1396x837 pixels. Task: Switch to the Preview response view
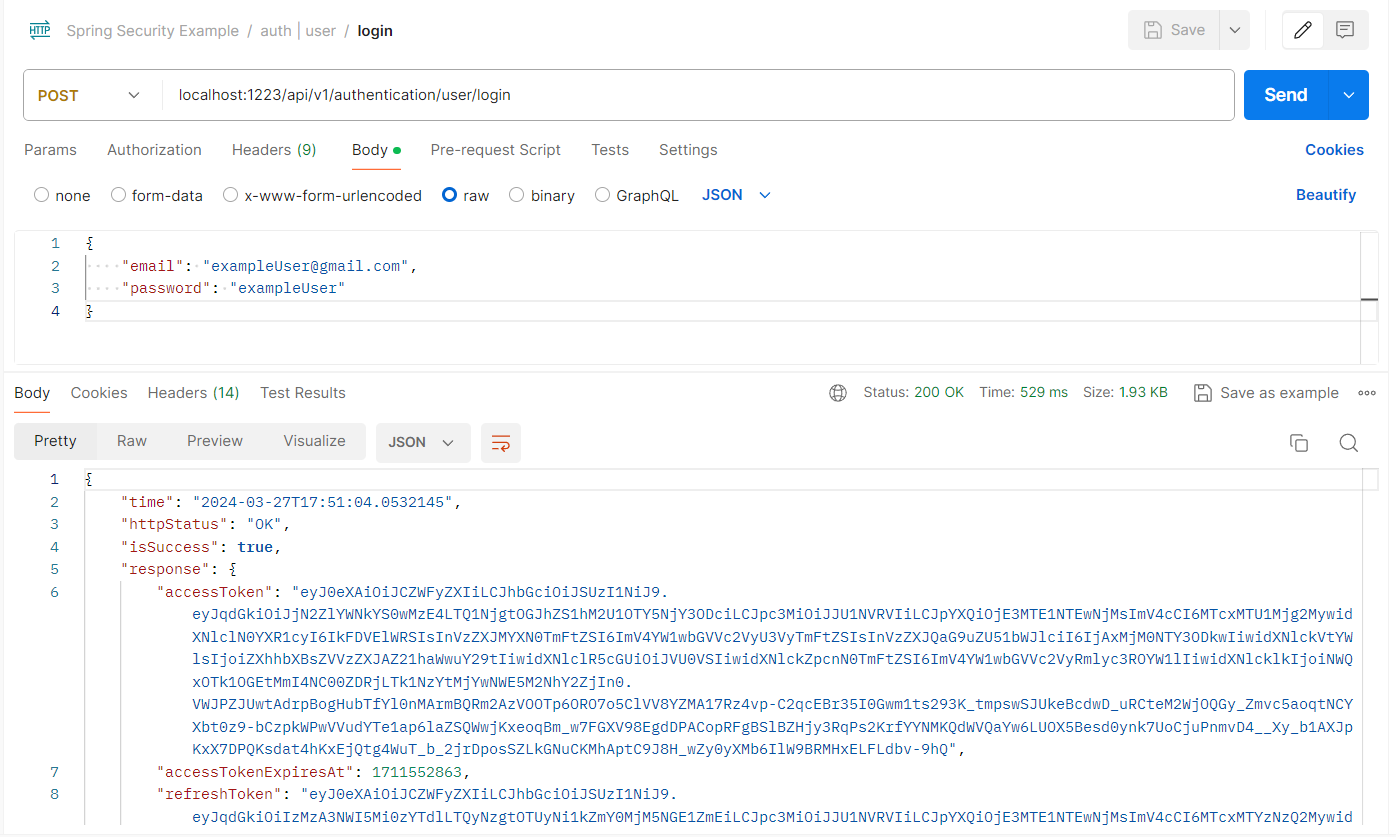(x=215, y=441)
